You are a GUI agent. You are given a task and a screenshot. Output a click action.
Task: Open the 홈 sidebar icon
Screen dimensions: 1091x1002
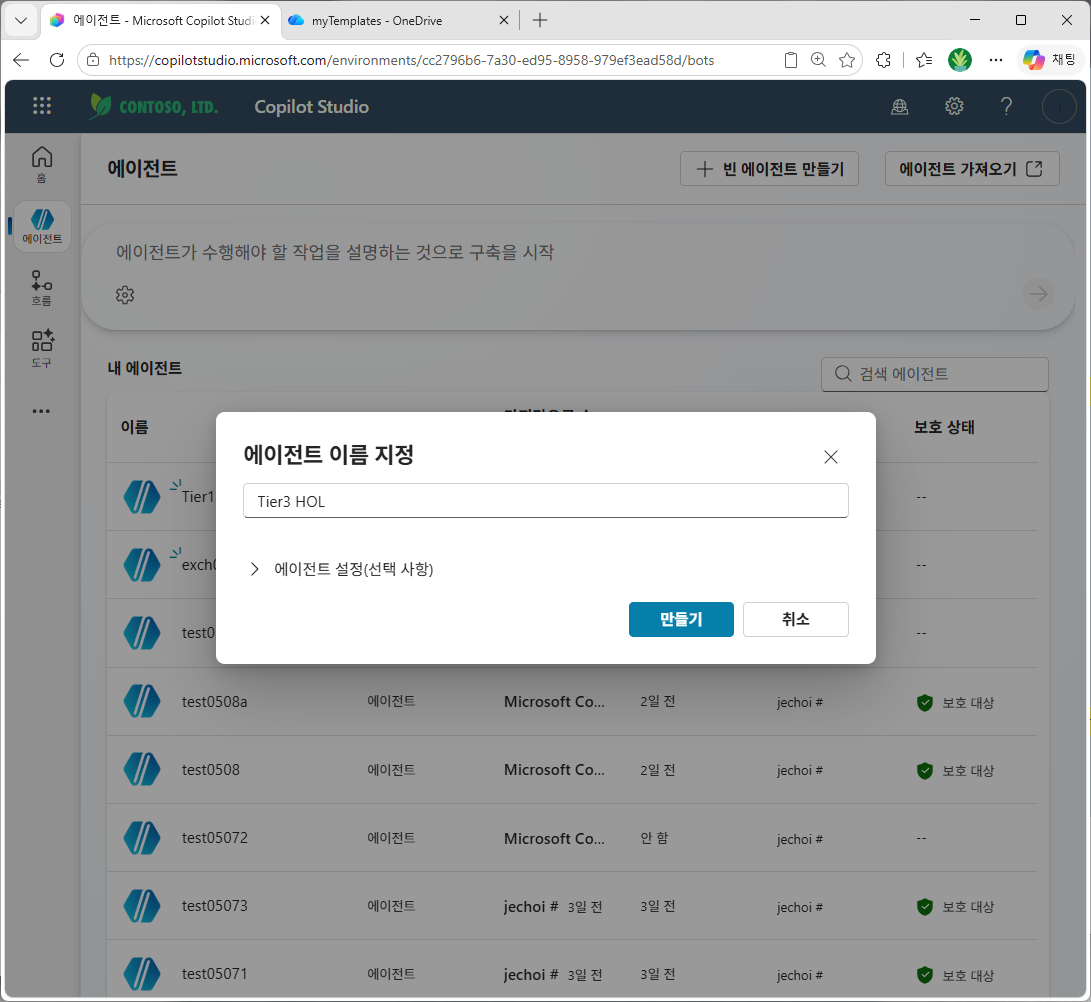point(42,165)
